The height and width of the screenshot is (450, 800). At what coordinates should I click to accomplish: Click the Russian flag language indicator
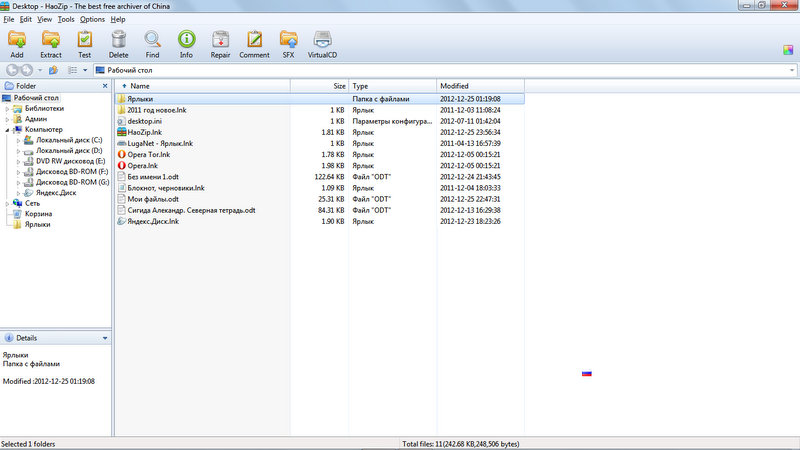coord(587,373)
